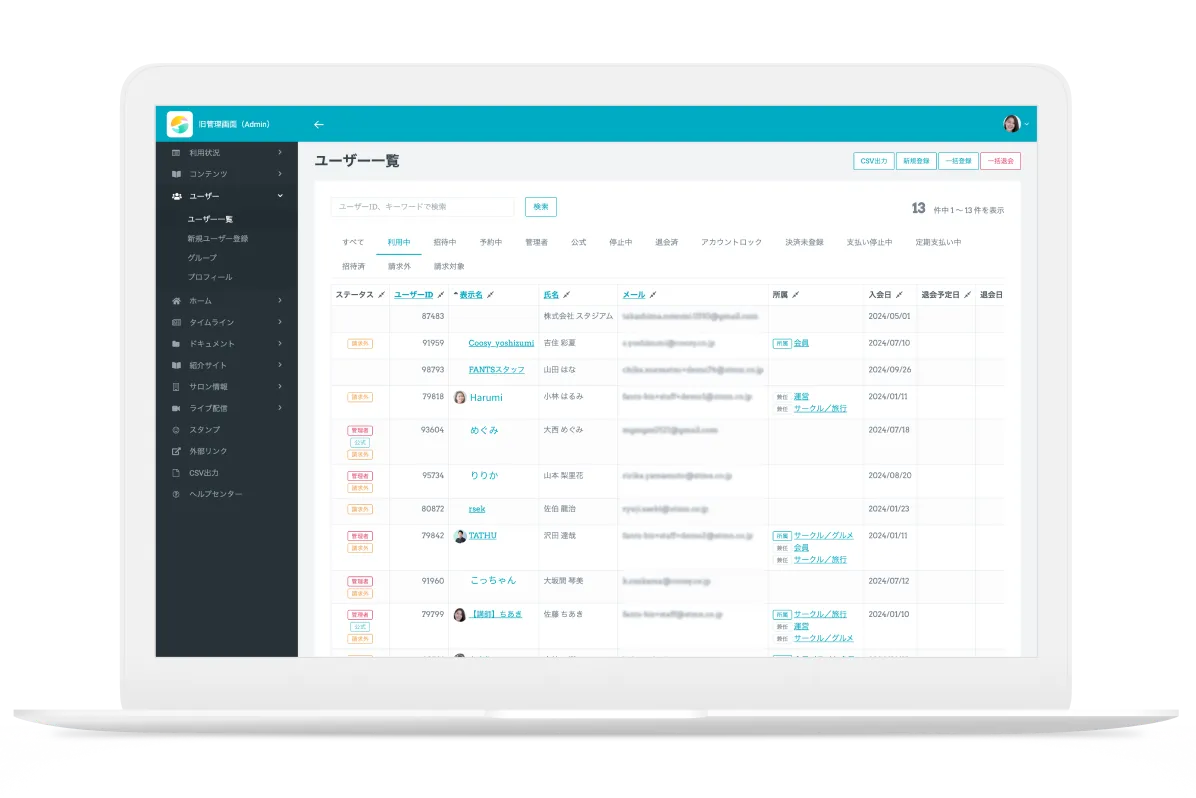Image resolution: width=1196 pixels, height=798 pixels.
Task: Click the pin icon beside 所属 column
Action: coord(796,294)
